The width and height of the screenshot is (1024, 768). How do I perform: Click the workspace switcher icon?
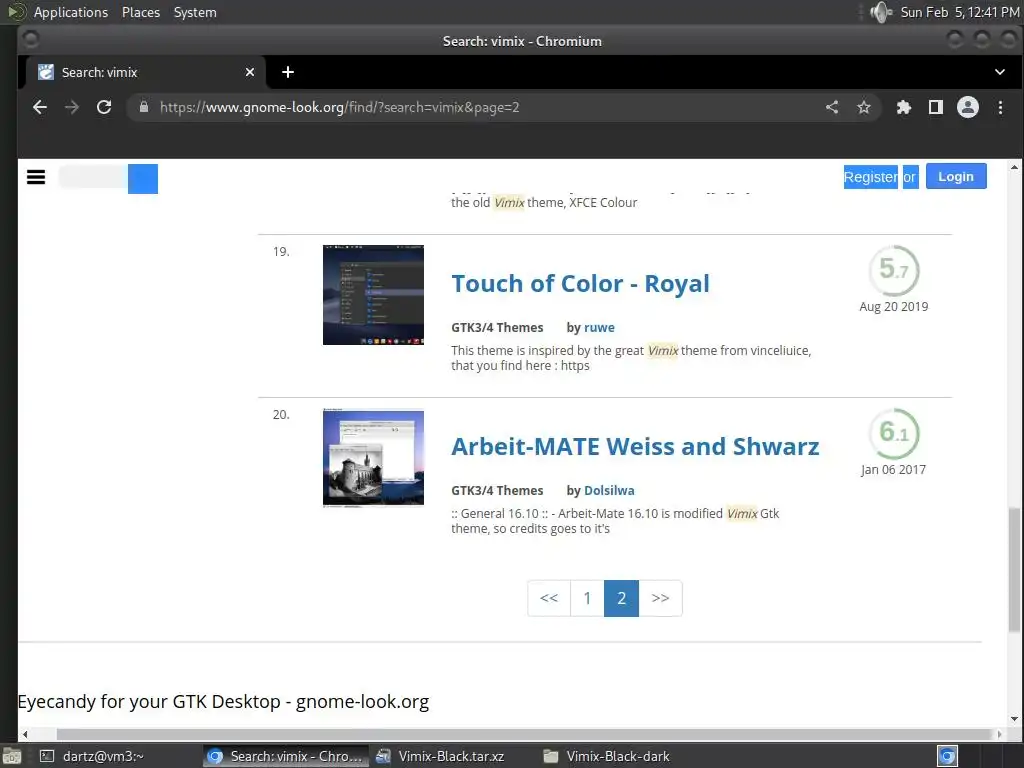coord(947,756)
